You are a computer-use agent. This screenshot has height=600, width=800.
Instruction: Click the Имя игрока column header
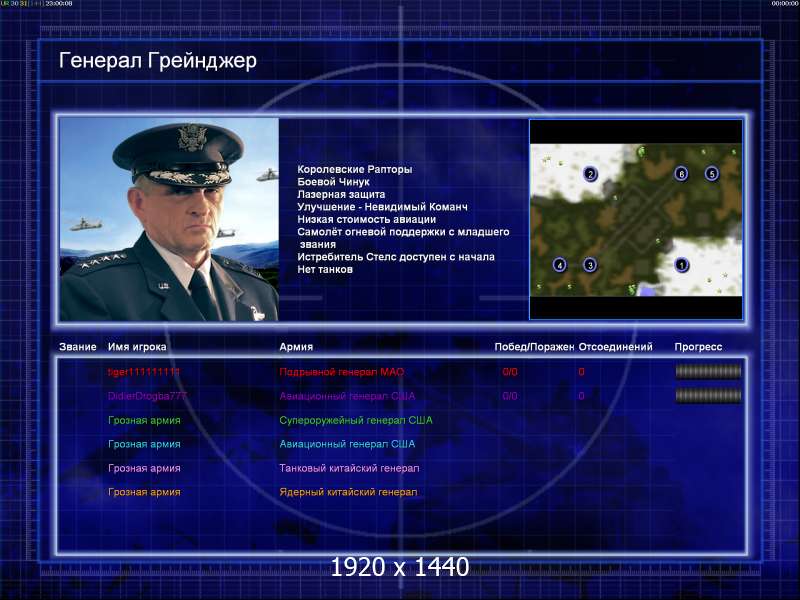137,347
